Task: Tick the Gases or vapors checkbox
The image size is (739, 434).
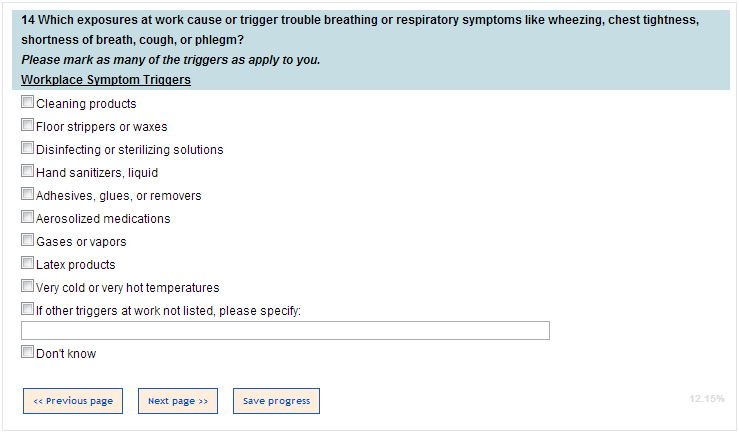Action: pyautogui.click(x=27, y=241)
